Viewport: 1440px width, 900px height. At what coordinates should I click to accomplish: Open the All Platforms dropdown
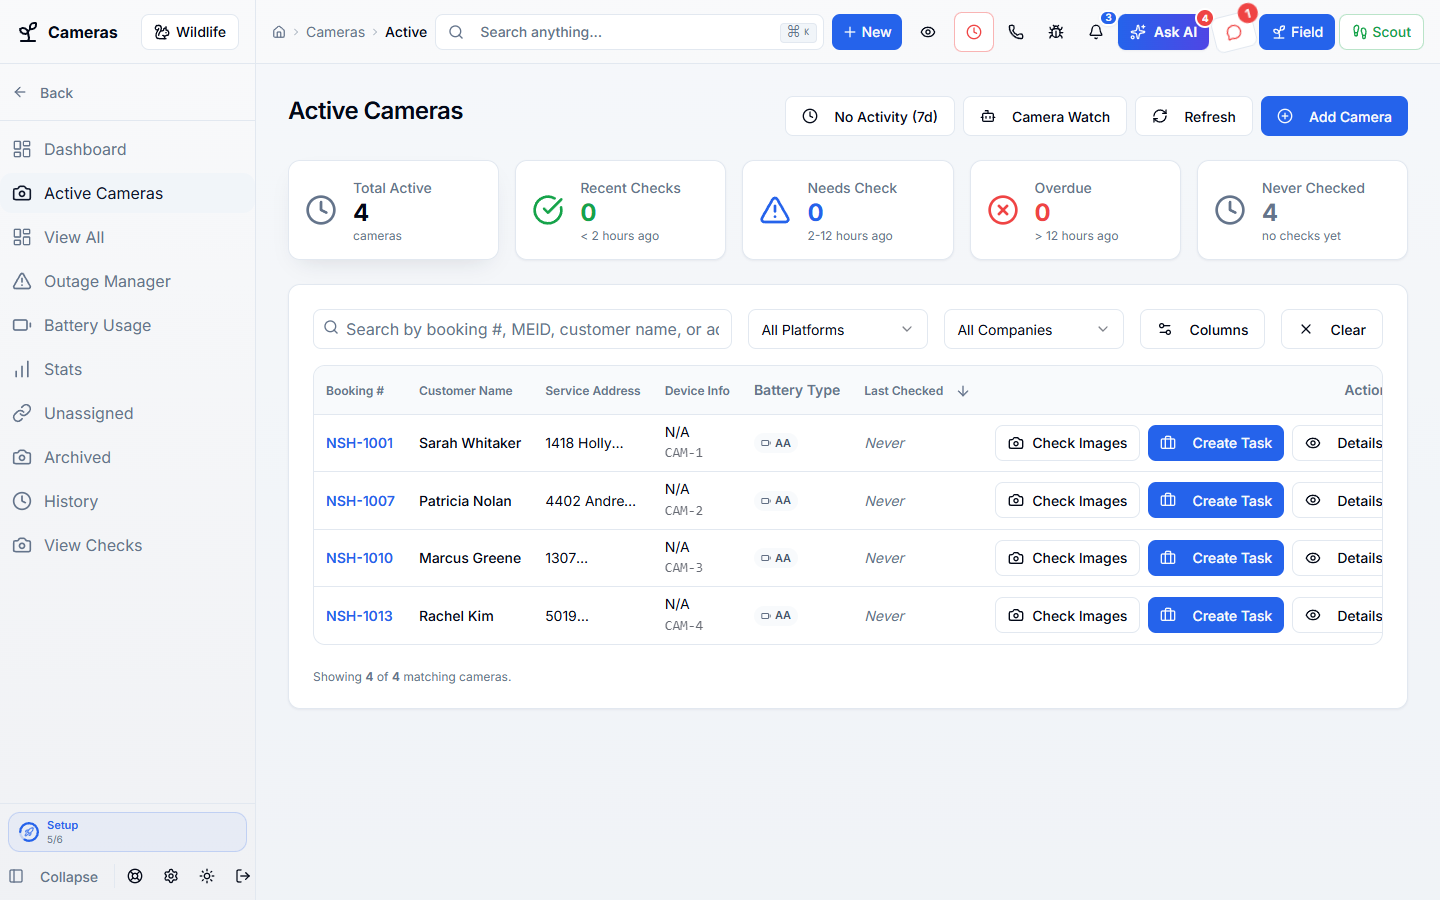[838, 330]
